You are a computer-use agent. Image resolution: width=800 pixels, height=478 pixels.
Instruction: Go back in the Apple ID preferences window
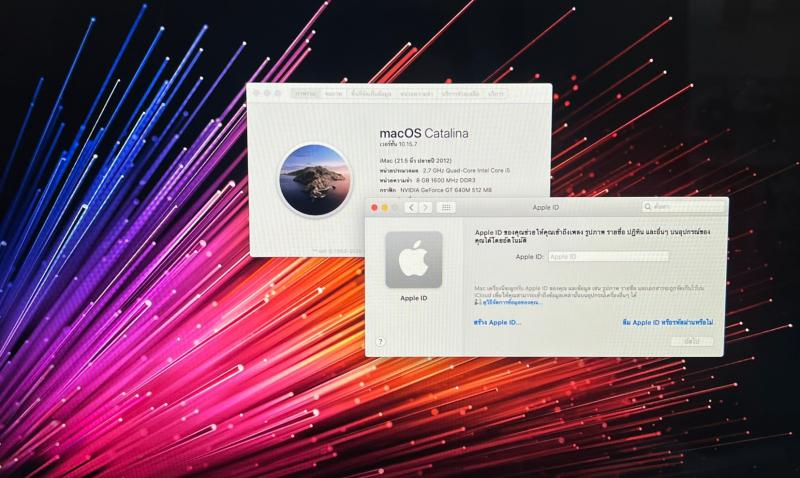pyautogui.click(x=411, y=207)
